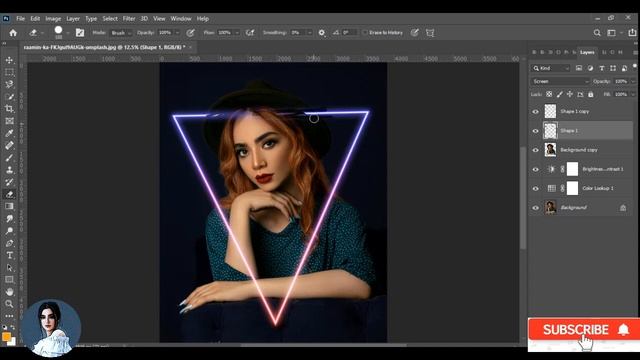The image size is (640, 360).
Task: Click the foreground color swatch
Action: [x=6, y=336]
